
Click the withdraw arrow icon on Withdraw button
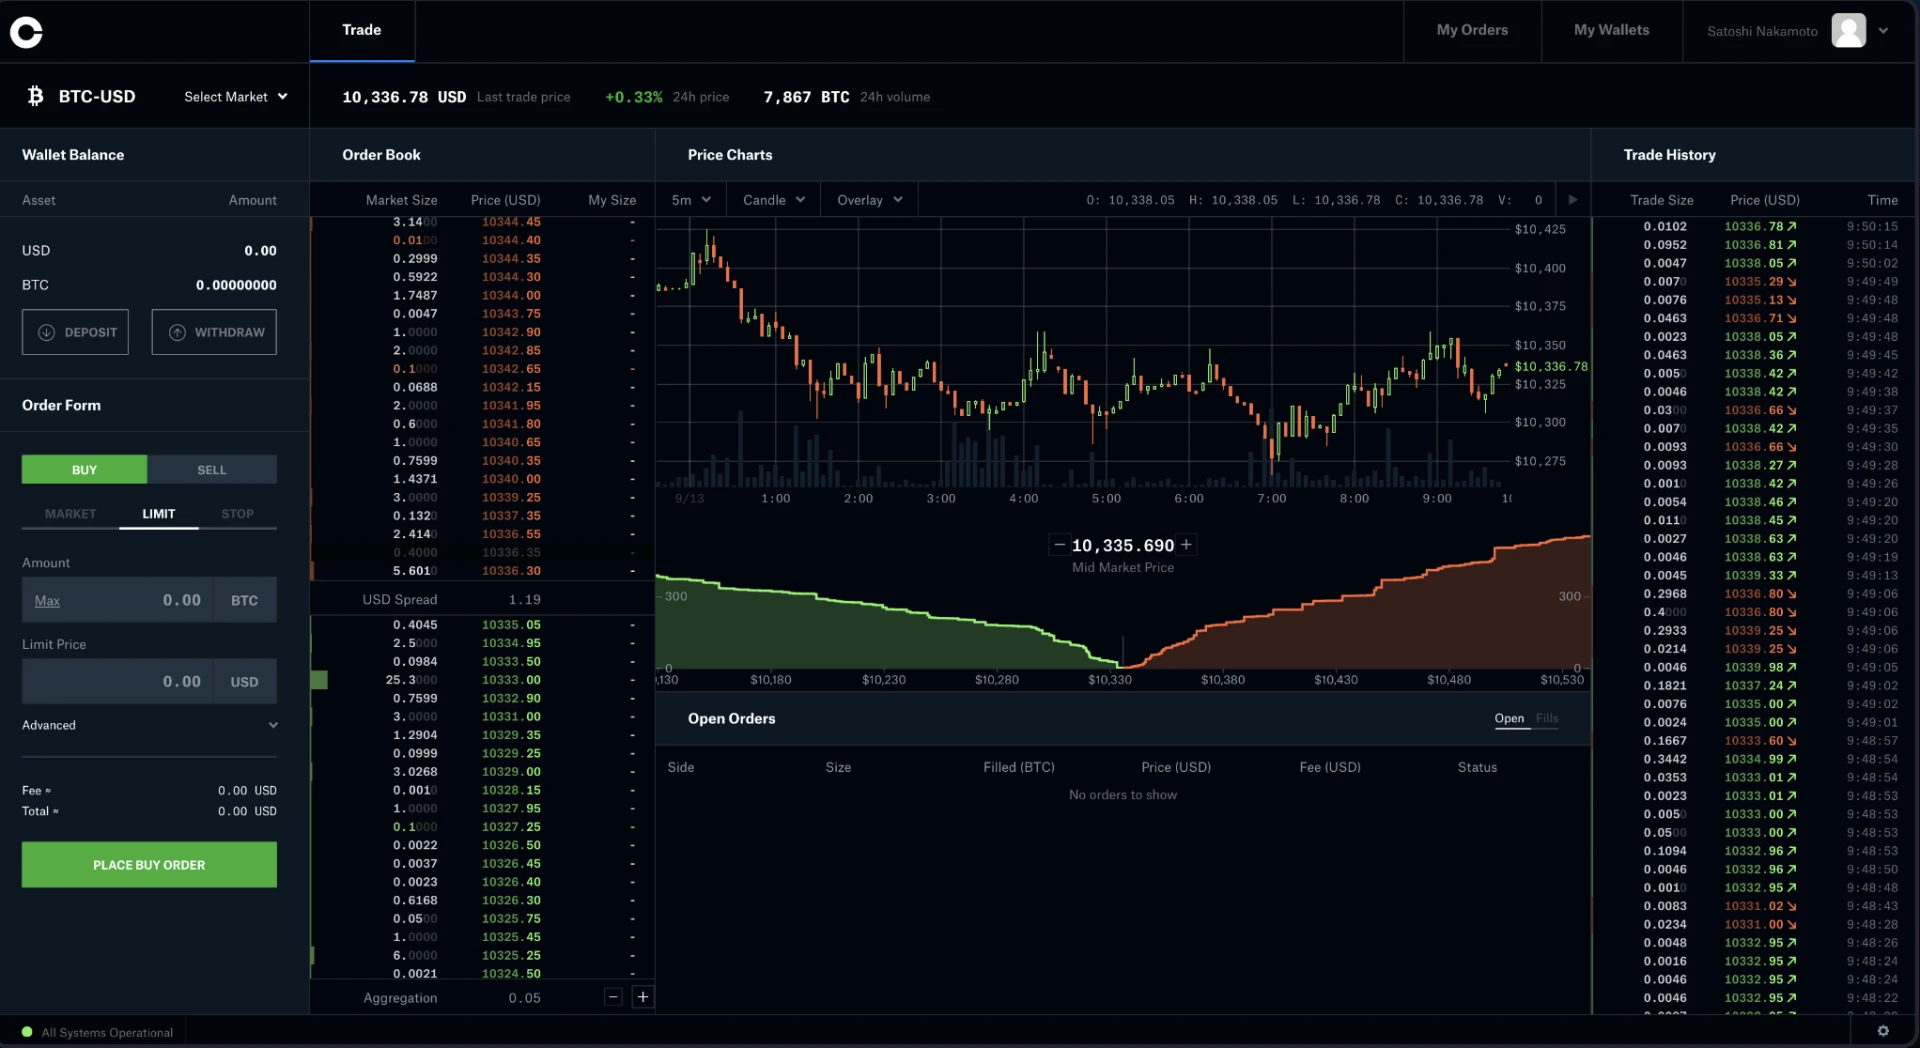[177, 331]
